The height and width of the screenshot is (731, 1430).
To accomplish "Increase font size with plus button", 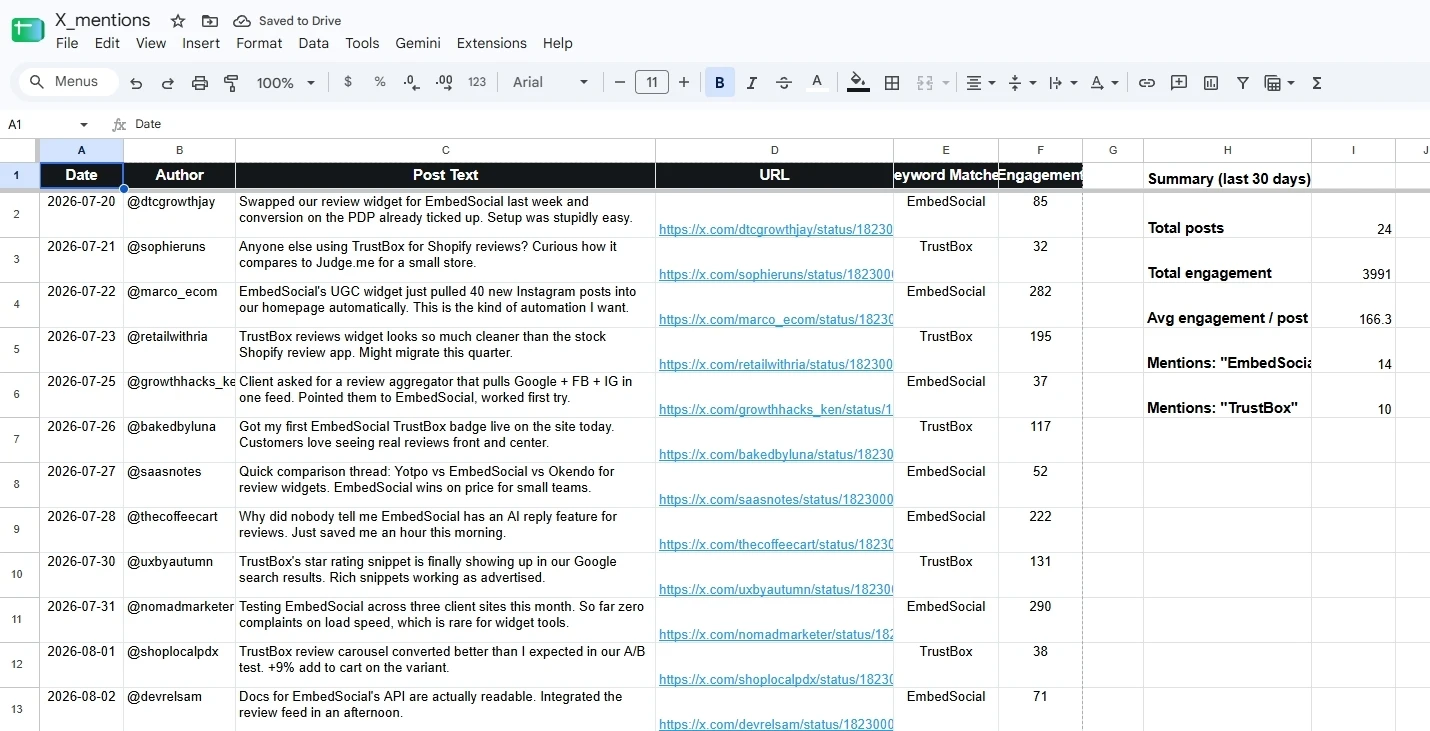I will (684, 82).
